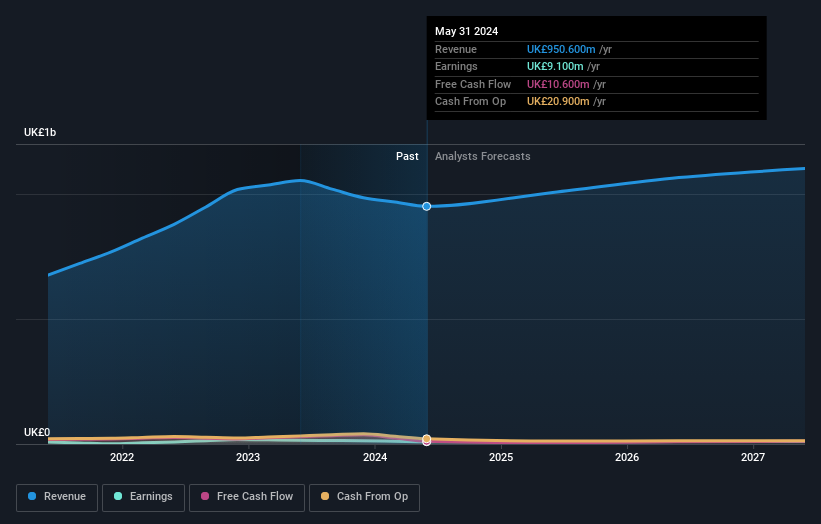
Task: Click the Cash From Op label in tooltip
Action: [471, 102]
